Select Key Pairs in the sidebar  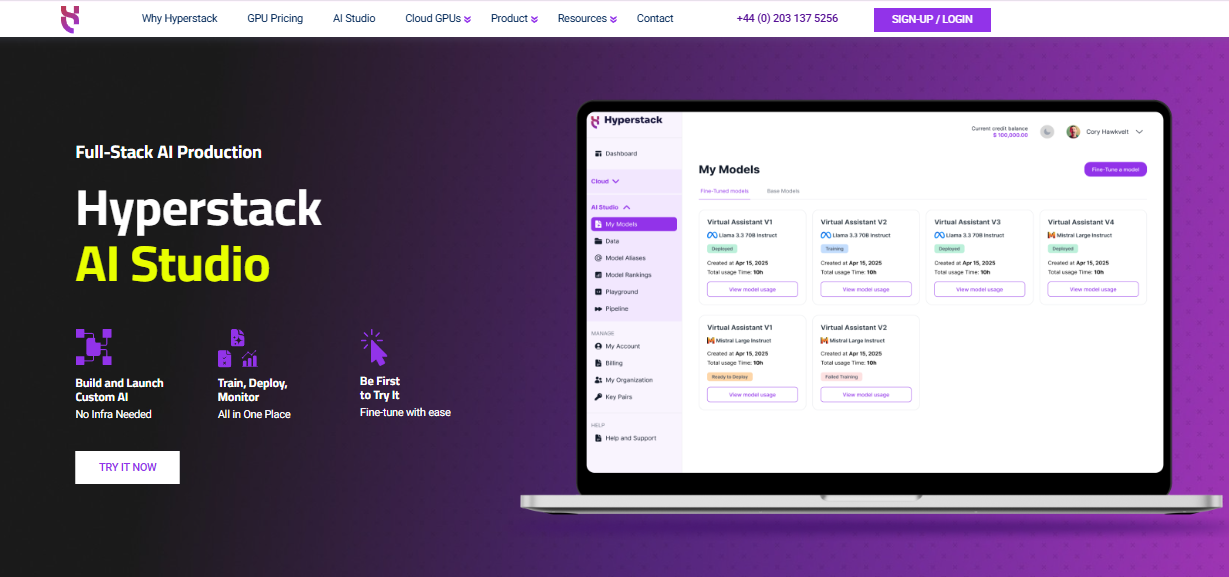[618, 397]
